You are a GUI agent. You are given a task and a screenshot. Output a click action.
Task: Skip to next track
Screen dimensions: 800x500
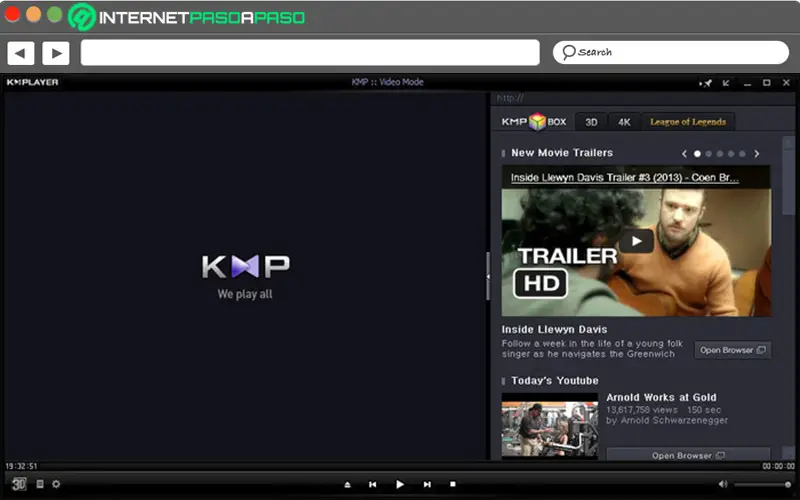tap(427, 484)
